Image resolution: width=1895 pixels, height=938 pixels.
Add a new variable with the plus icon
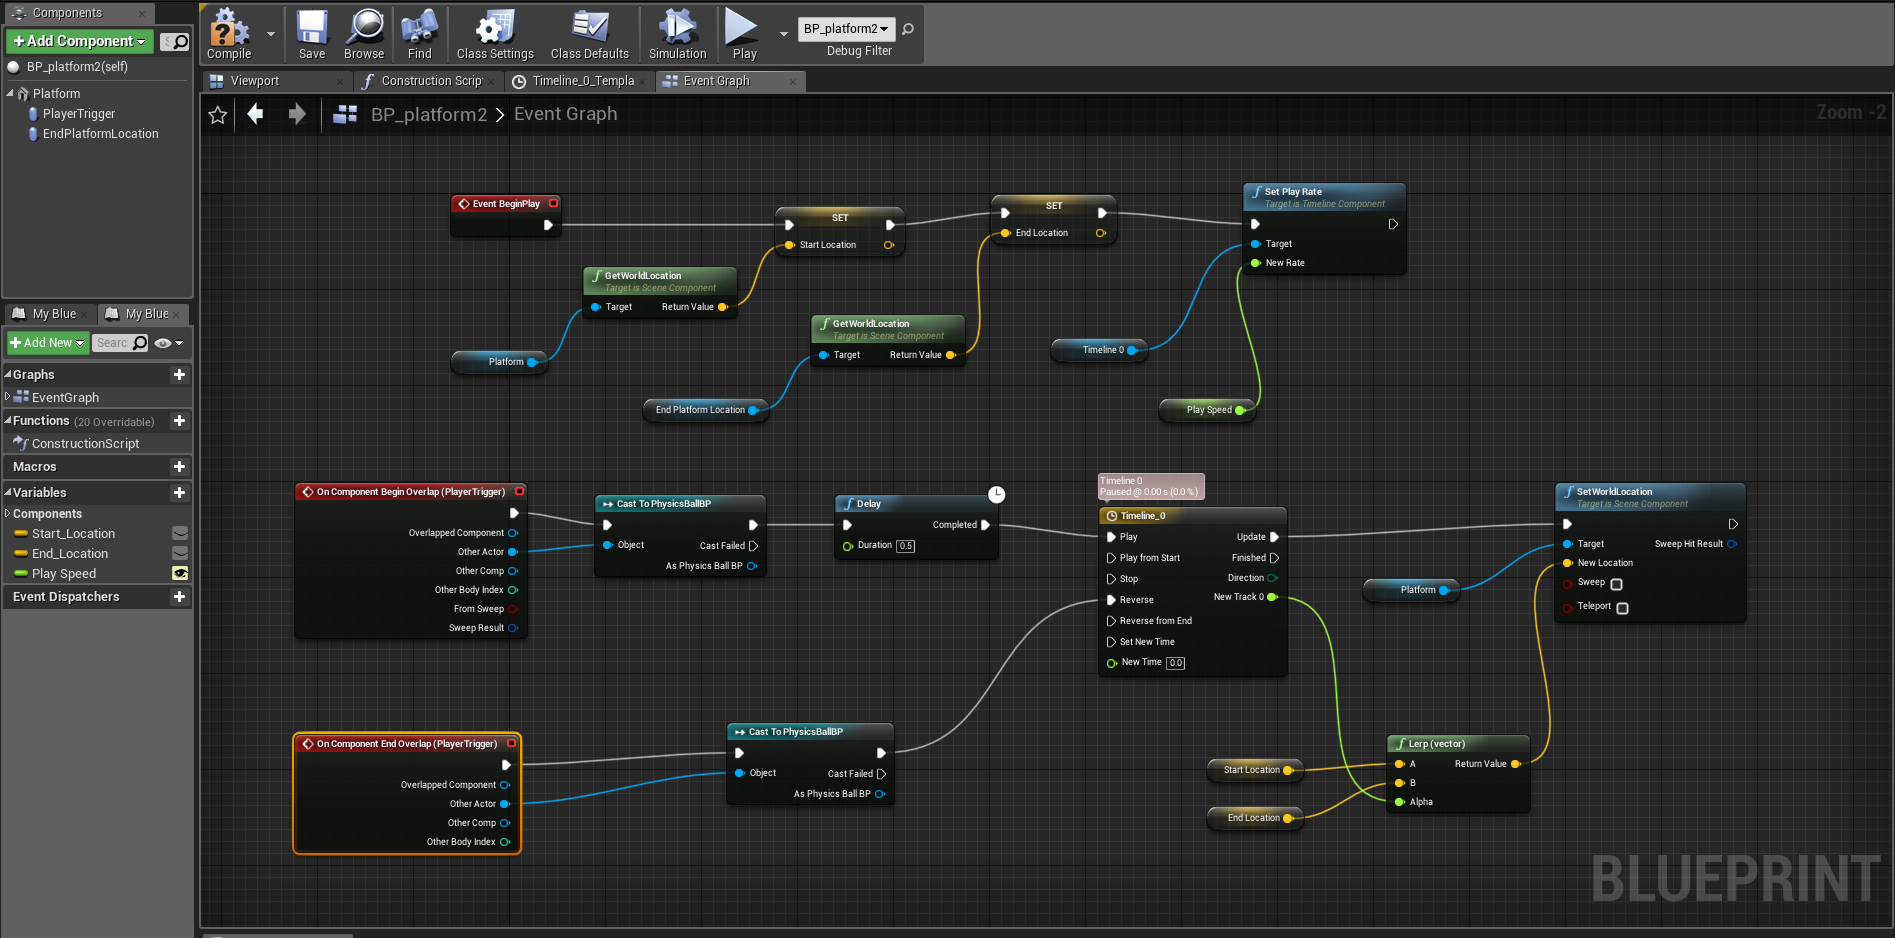click(x=180, y=492)
